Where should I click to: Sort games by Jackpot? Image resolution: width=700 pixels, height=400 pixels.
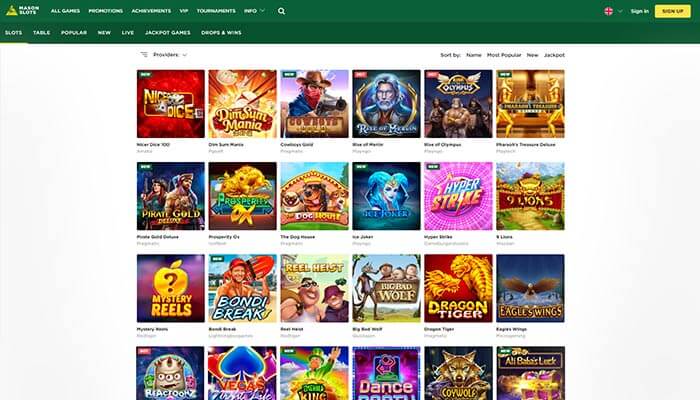(x=554, y=55)
